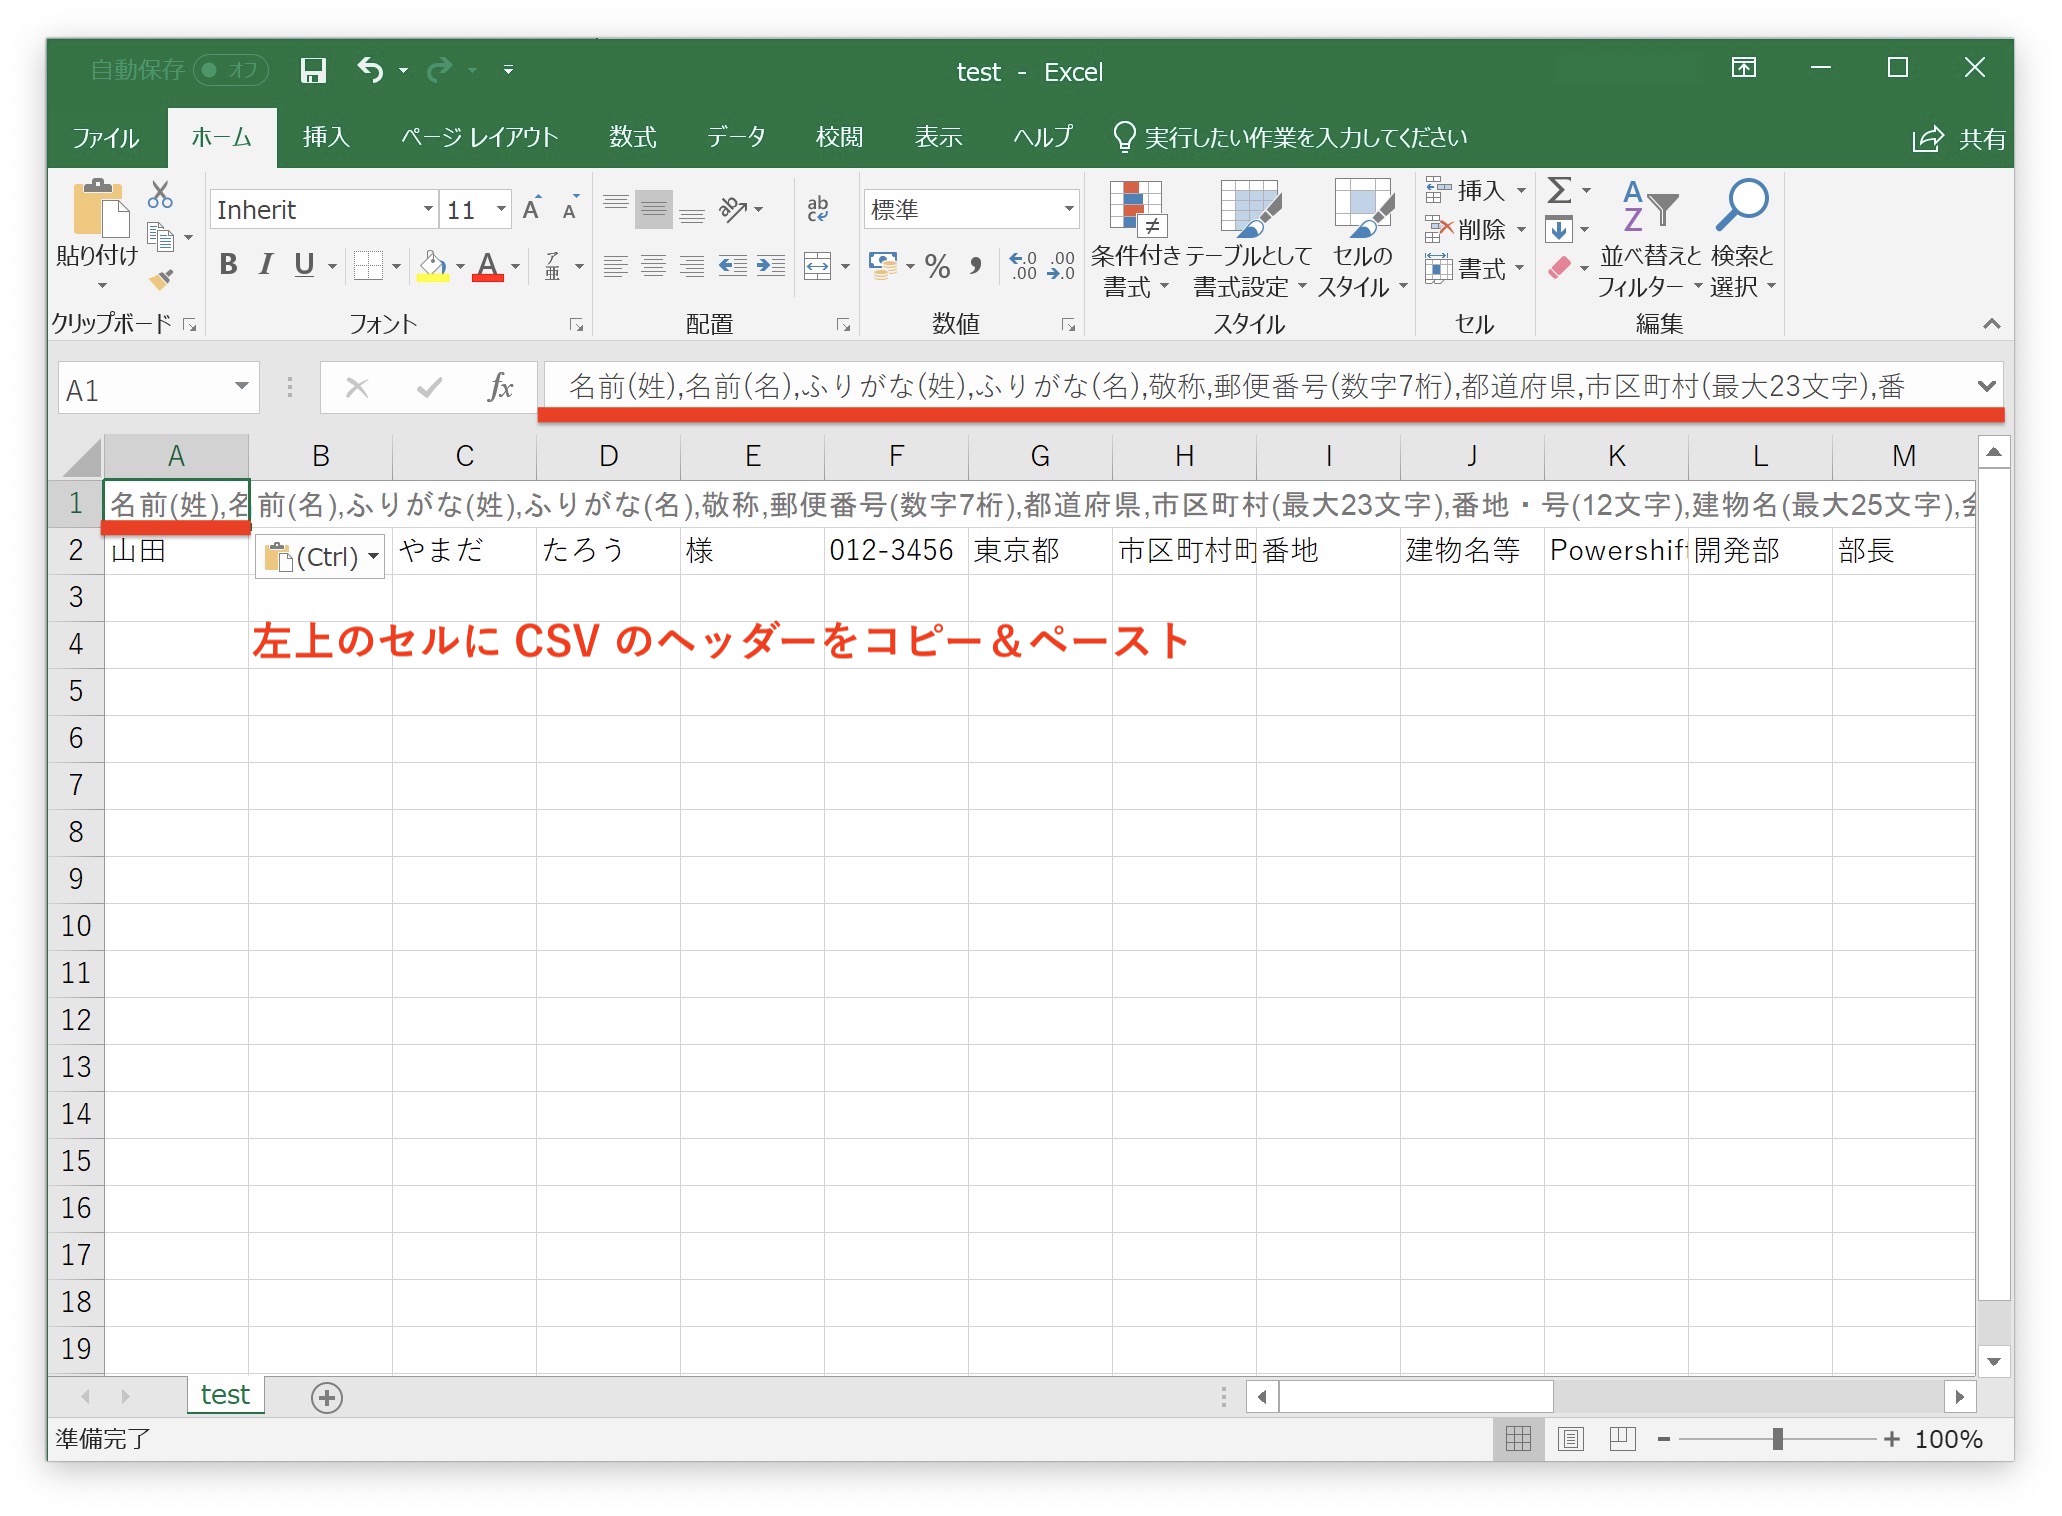This screenshot has height=1516, width=2062.
Task: Click the Paste Options (Ctrl) button
Action: tap(320, 556)
